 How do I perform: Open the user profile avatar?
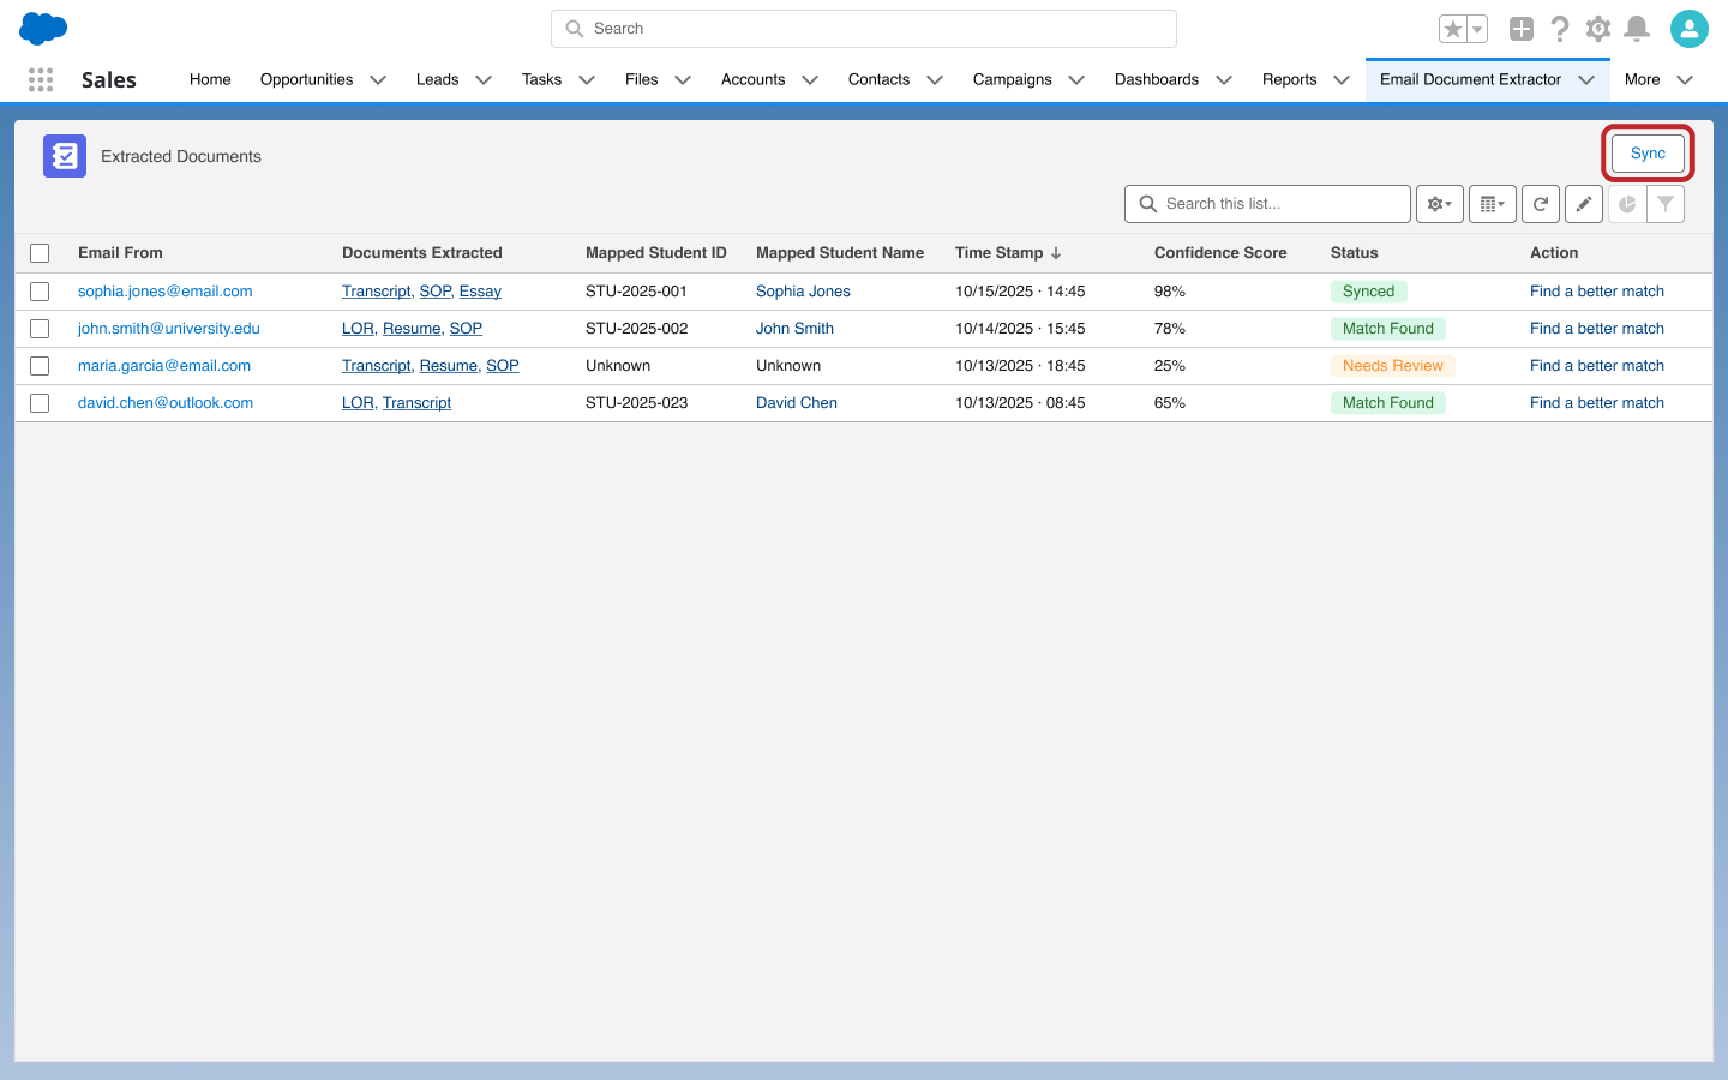coord(1688,29)
